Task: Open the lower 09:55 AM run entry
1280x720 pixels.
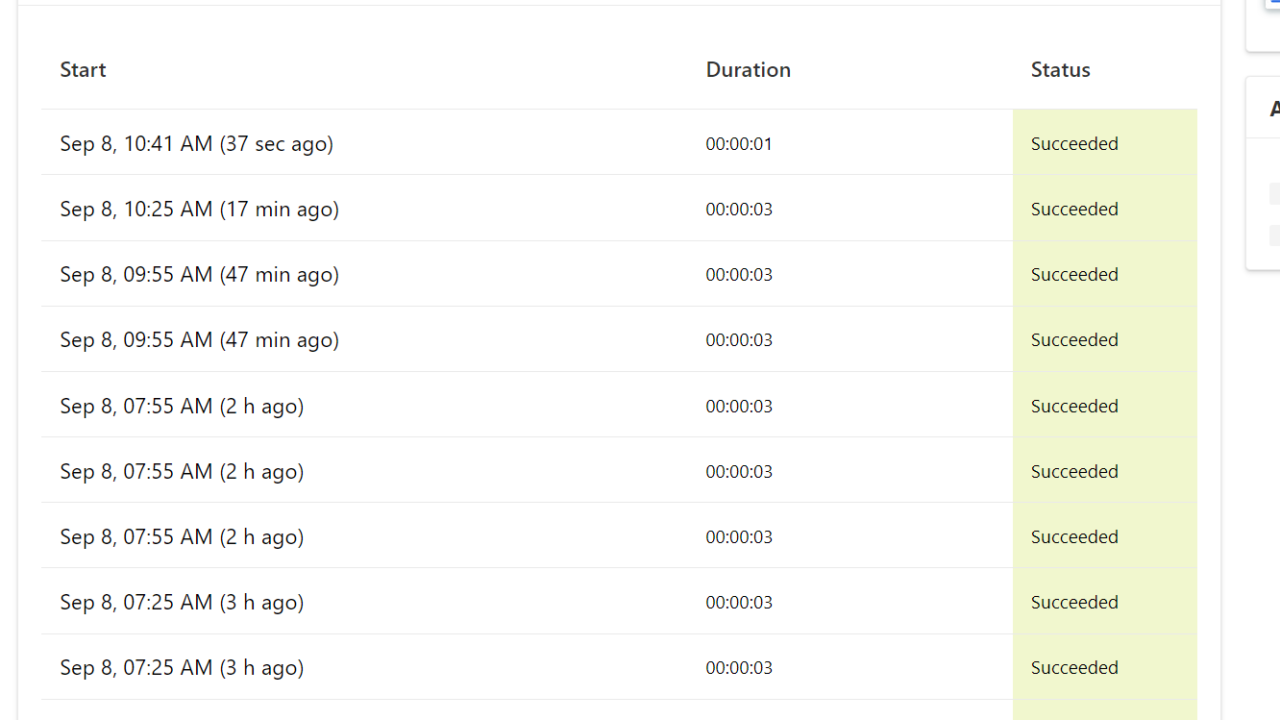Action: pyautogui.click(x=199, y=340)
